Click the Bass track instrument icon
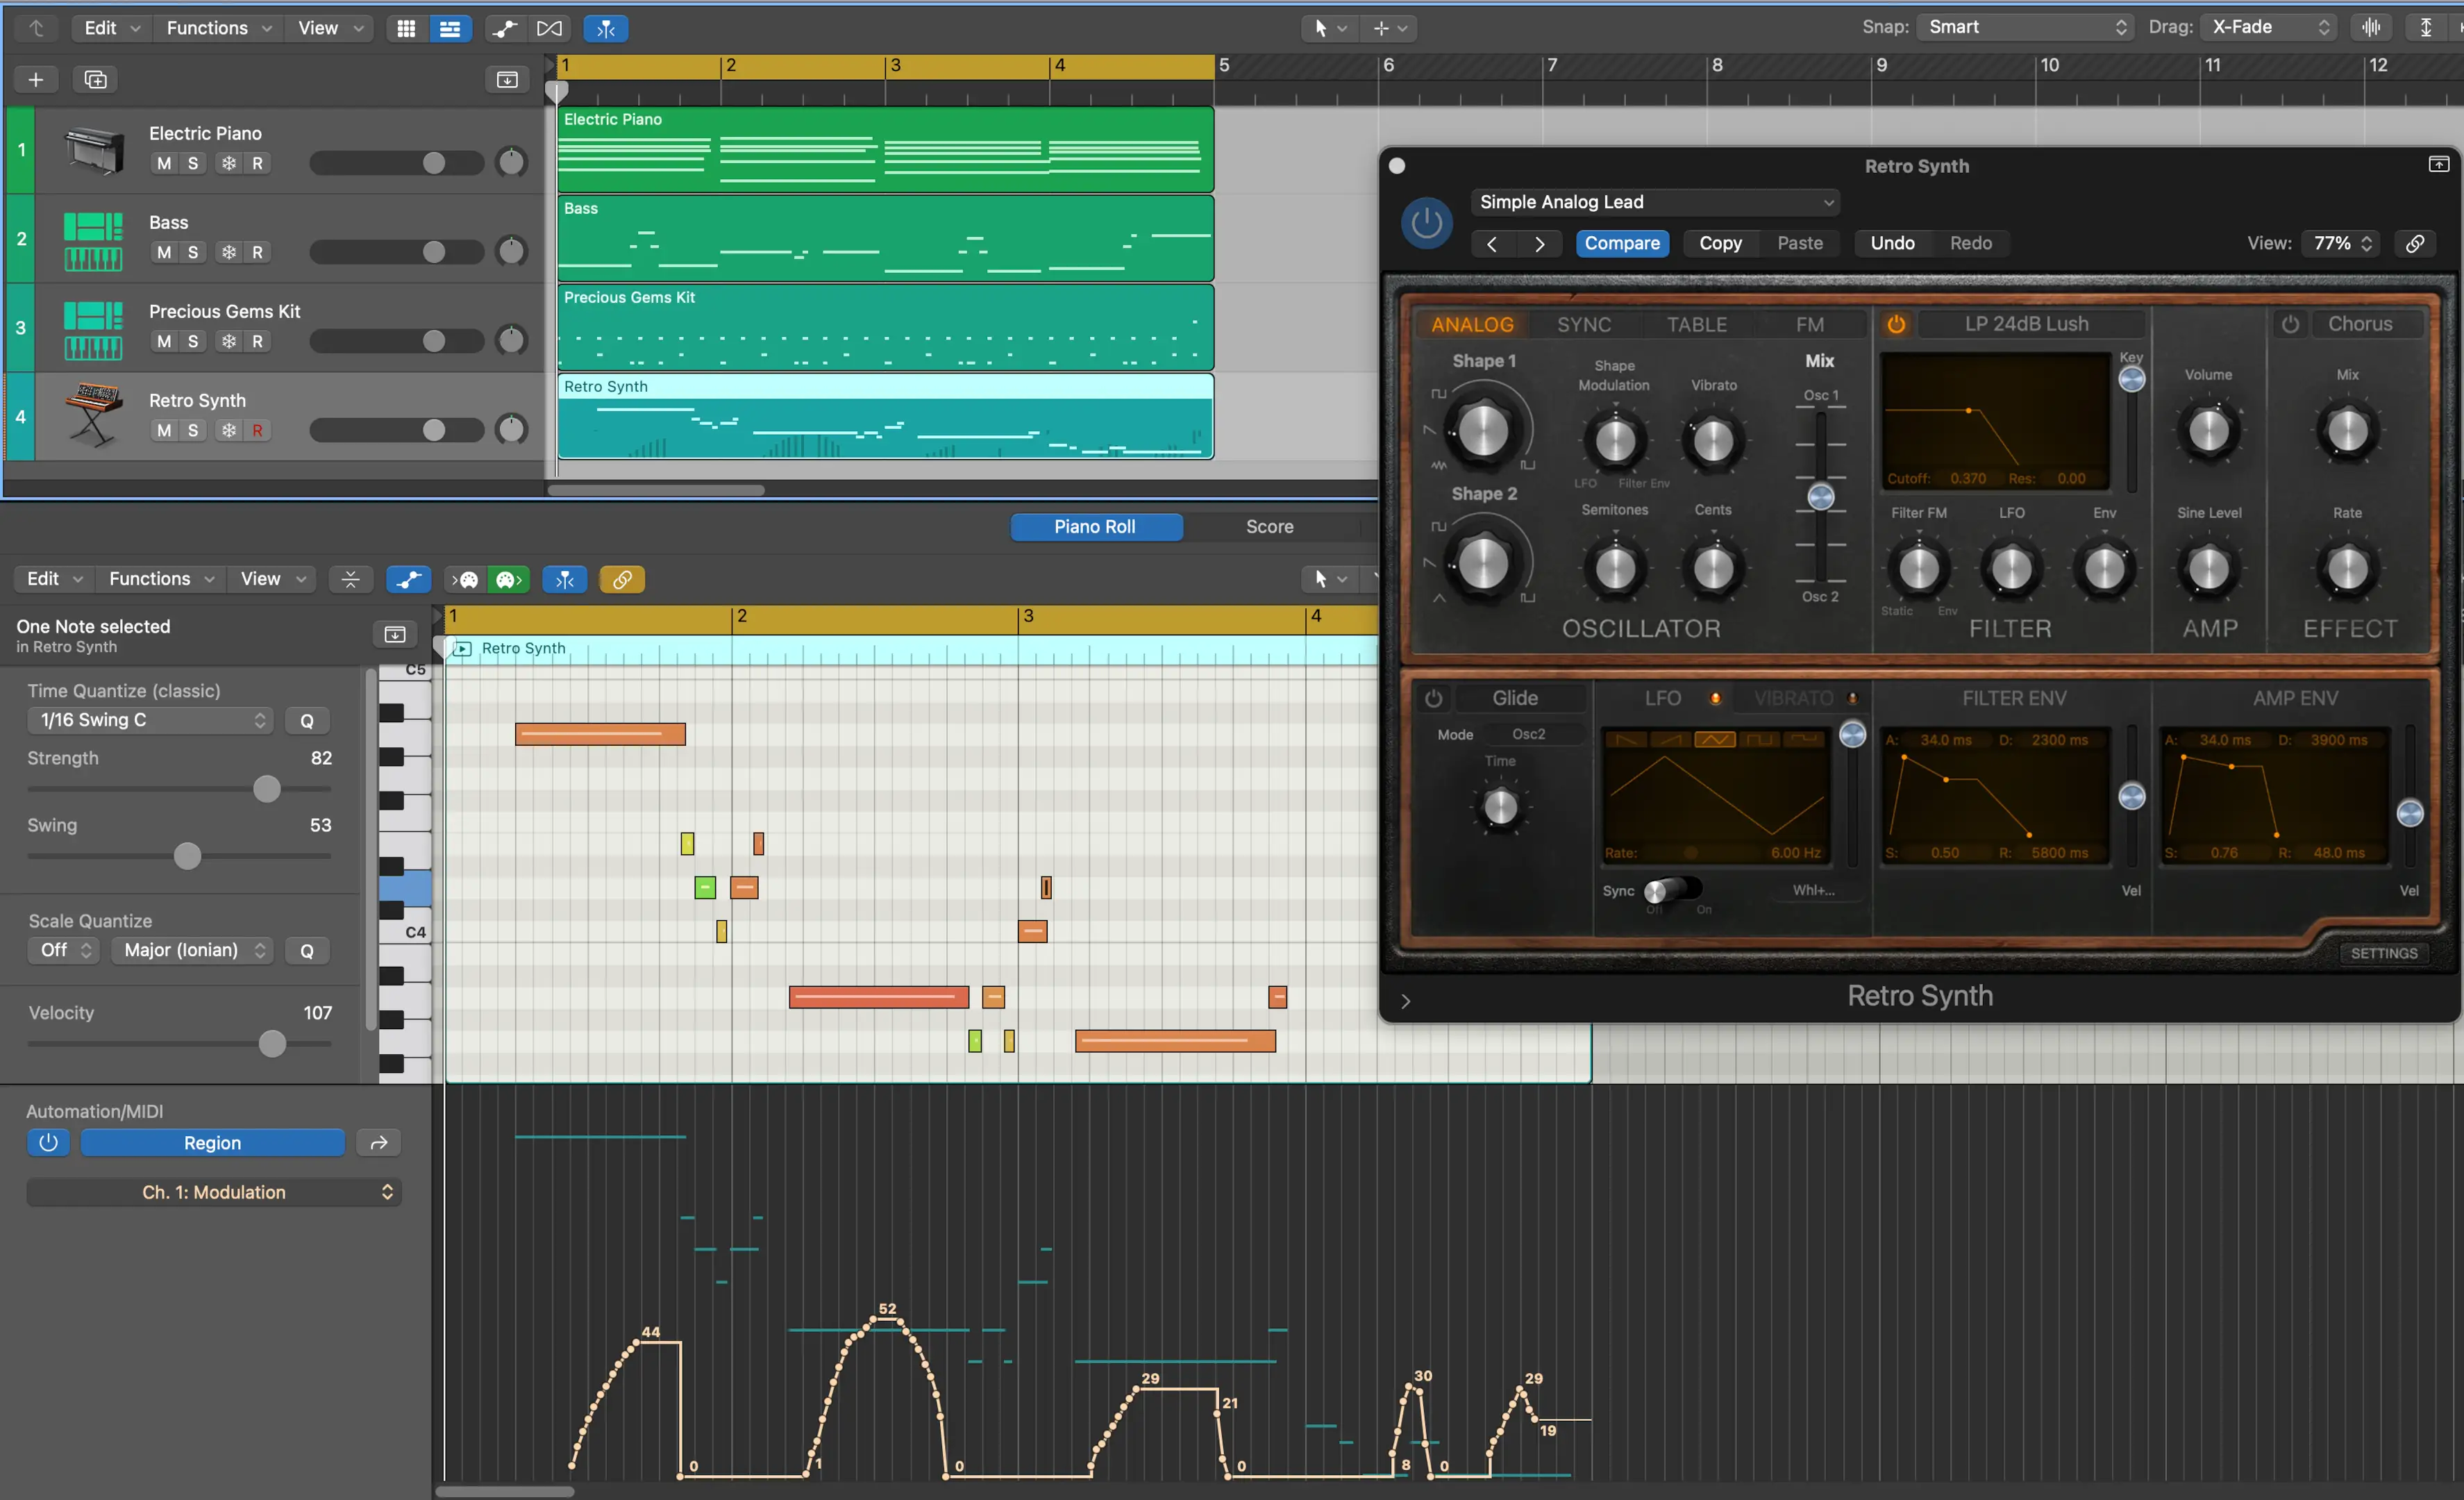 coord(93,241)
